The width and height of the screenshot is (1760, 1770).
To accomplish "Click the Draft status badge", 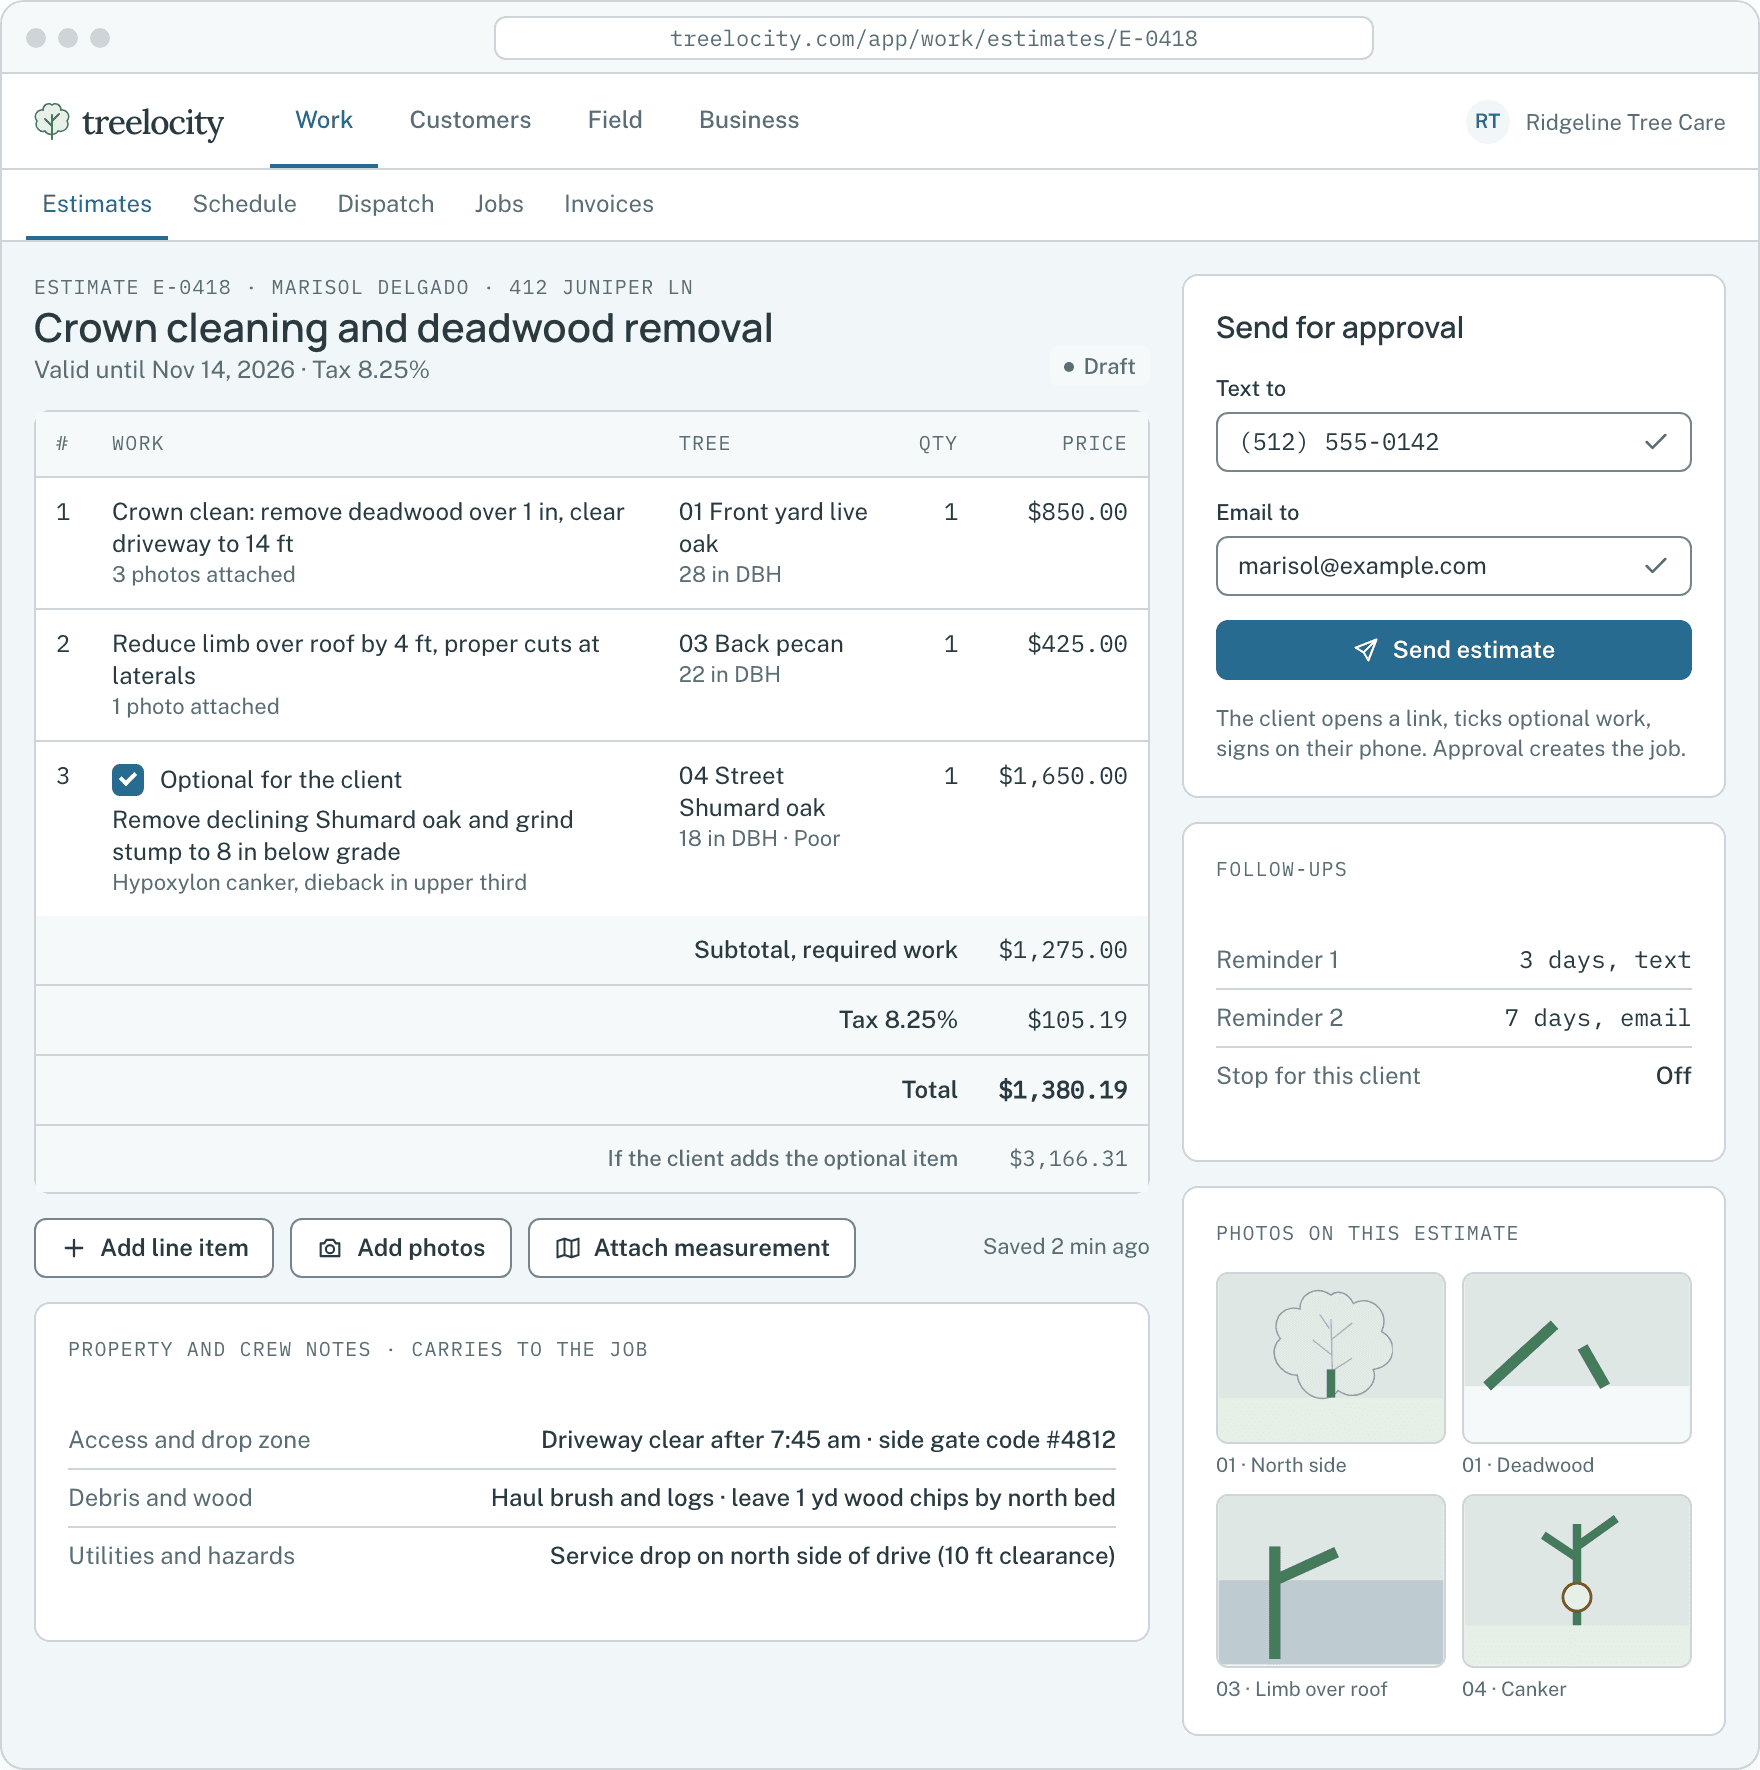I will point(1099,367).
